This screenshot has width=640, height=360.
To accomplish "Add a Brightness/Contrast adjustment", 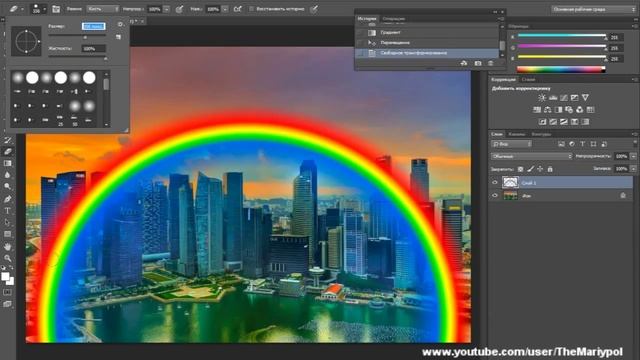I will click(542, 98).
